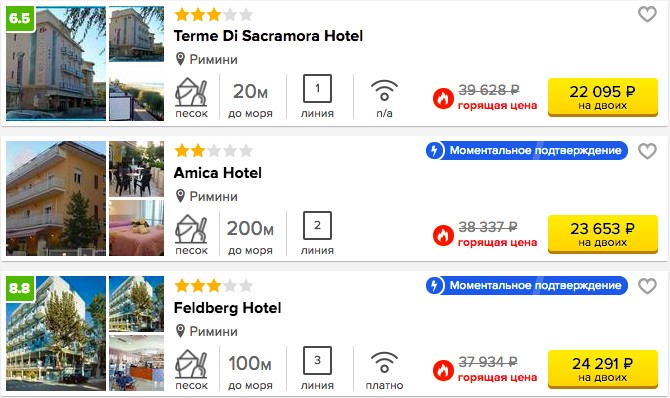Click the line 2 icon of Amica Hotel
Screen dimensions: 670x398
(x=317, y=225)
